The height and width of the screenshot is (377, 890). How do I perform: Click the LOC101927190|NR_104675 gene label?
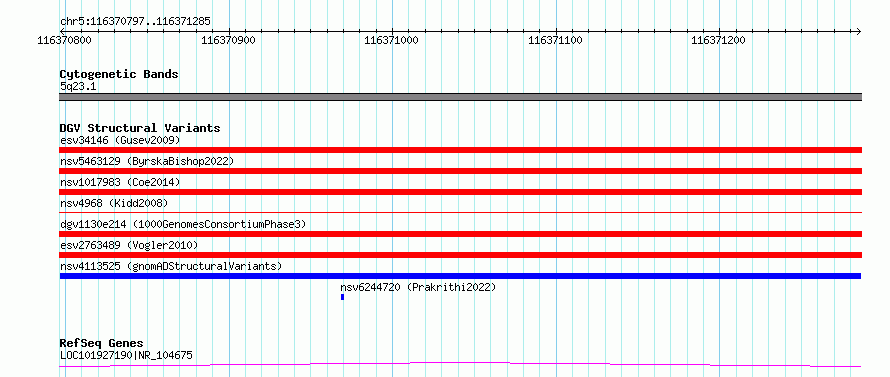pyautogui.click(x=126, y=356)
